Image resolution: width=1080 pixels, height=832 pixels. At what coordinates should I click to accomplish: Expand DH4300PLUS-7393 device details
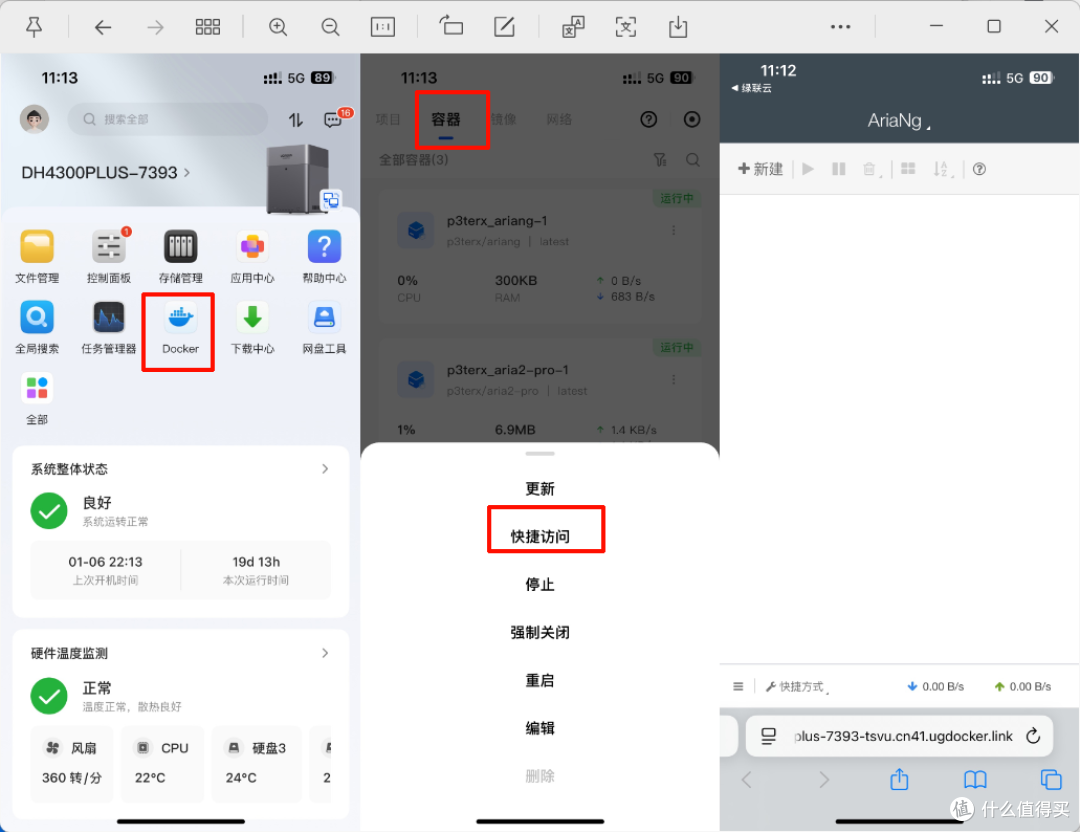105,172
